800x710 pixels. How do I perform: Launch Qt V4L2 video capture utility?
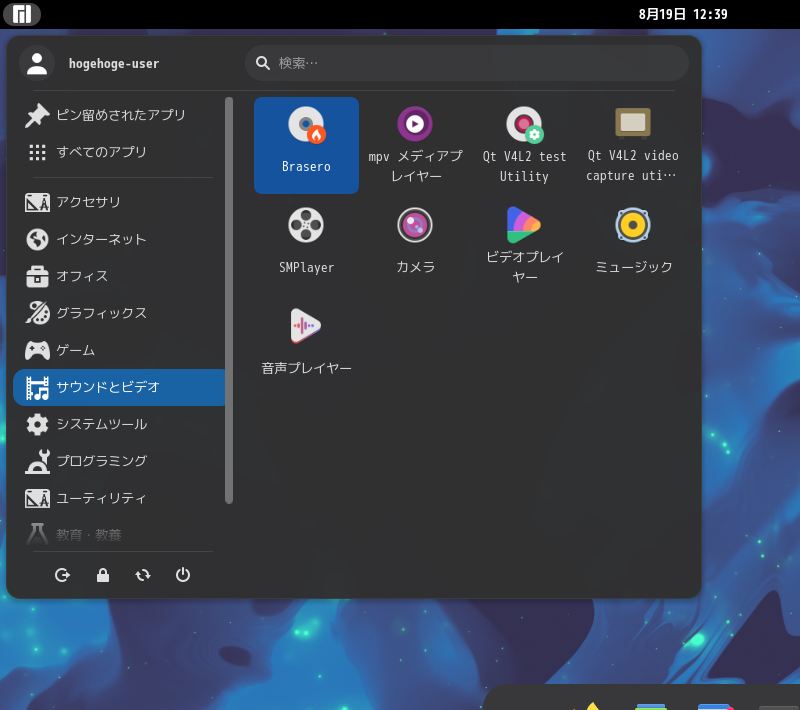point(633,145)
